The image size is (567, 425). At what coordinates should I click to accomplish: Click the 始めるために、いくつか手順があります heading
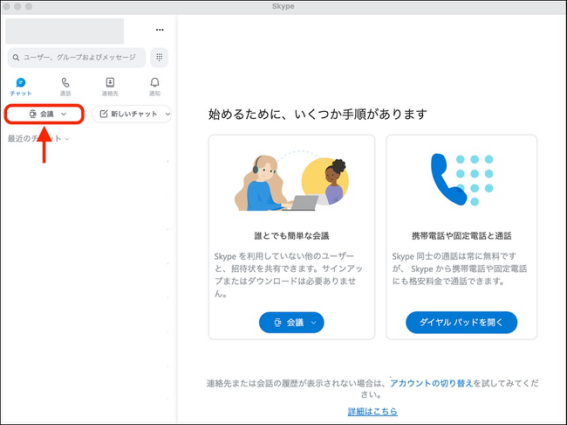click(x=317, y=114)
